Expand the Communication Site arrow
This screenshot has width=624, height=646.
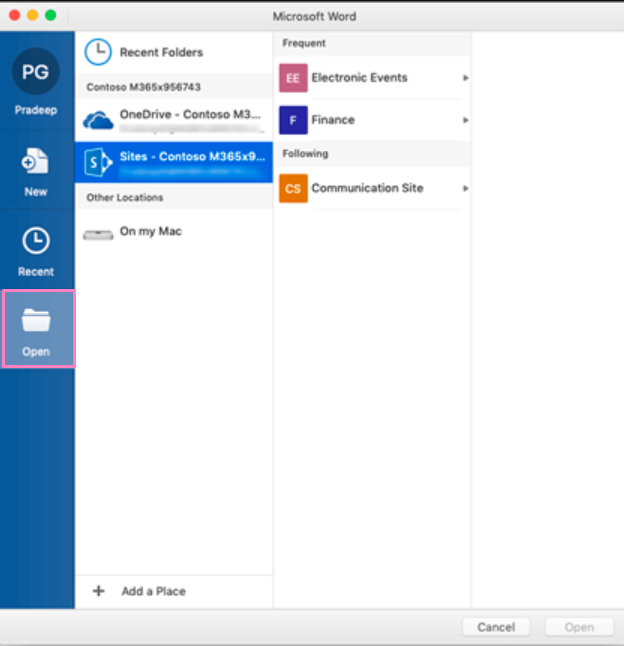click(465, 188)
